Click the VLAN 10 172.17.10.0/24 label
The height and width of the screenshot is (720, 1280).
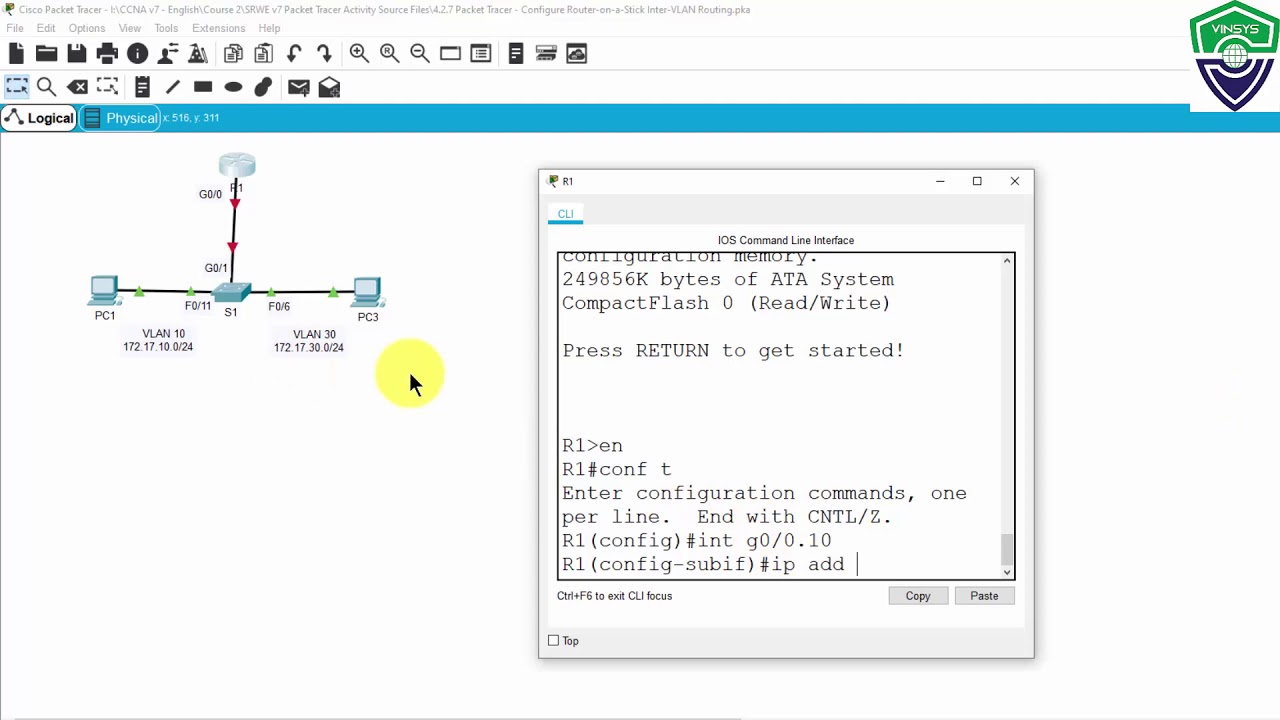click(x=159, y=340)
